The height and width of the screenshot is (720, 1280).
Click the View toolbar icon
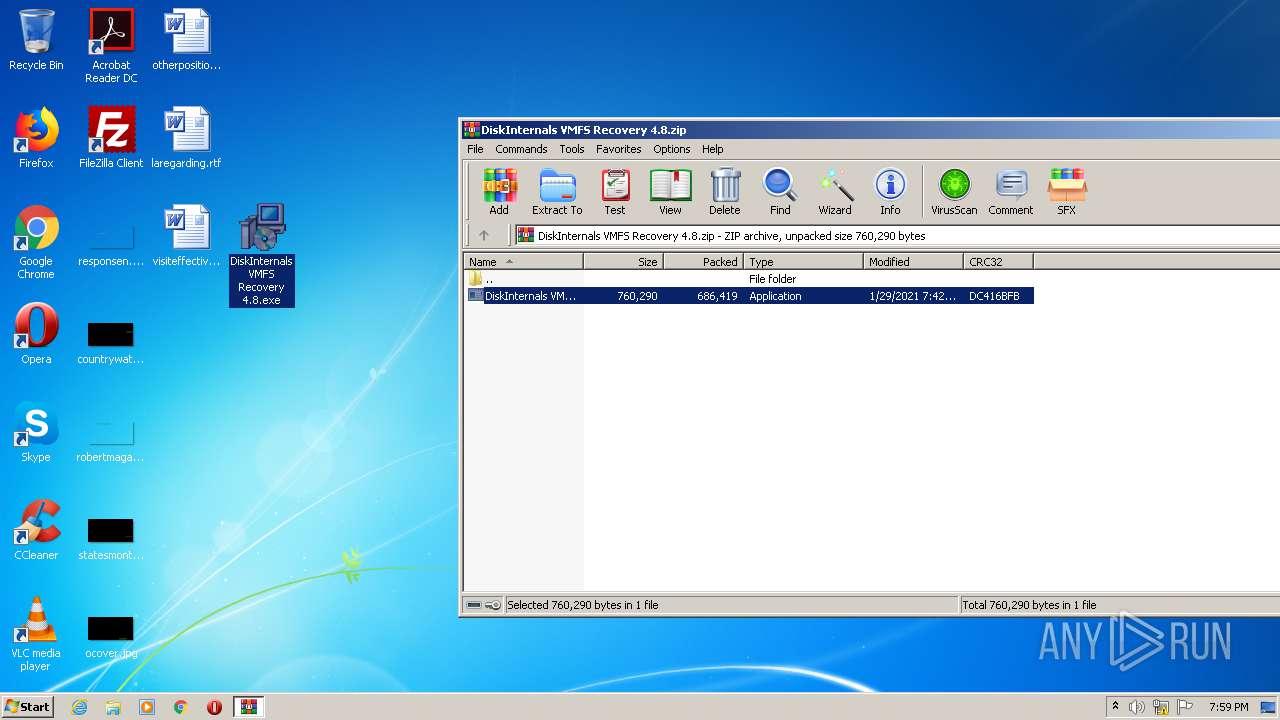click(670, 191)
